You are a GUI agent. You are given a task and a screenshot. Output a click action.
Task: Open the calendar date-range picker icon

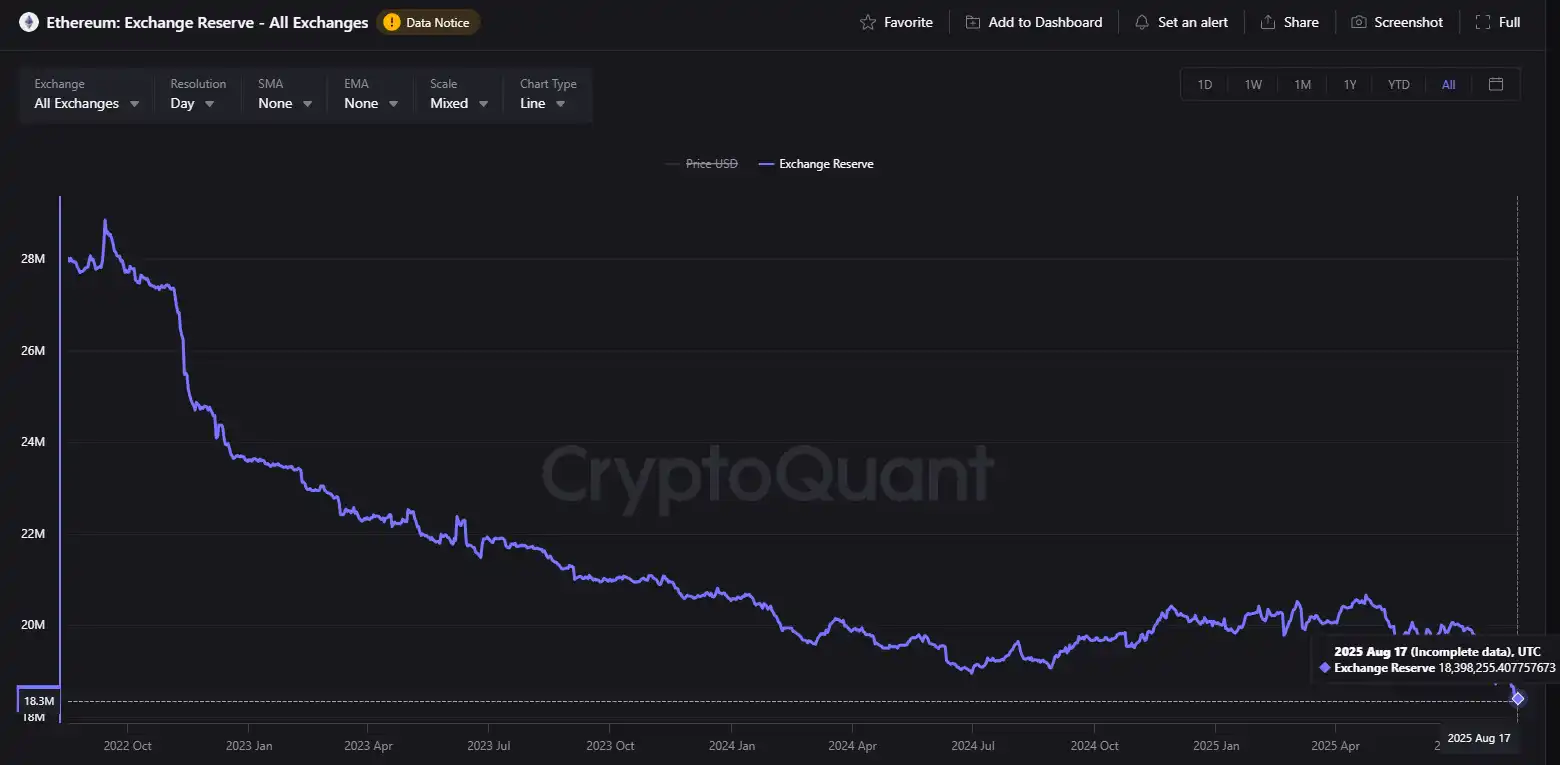(x=1496, y=84)
